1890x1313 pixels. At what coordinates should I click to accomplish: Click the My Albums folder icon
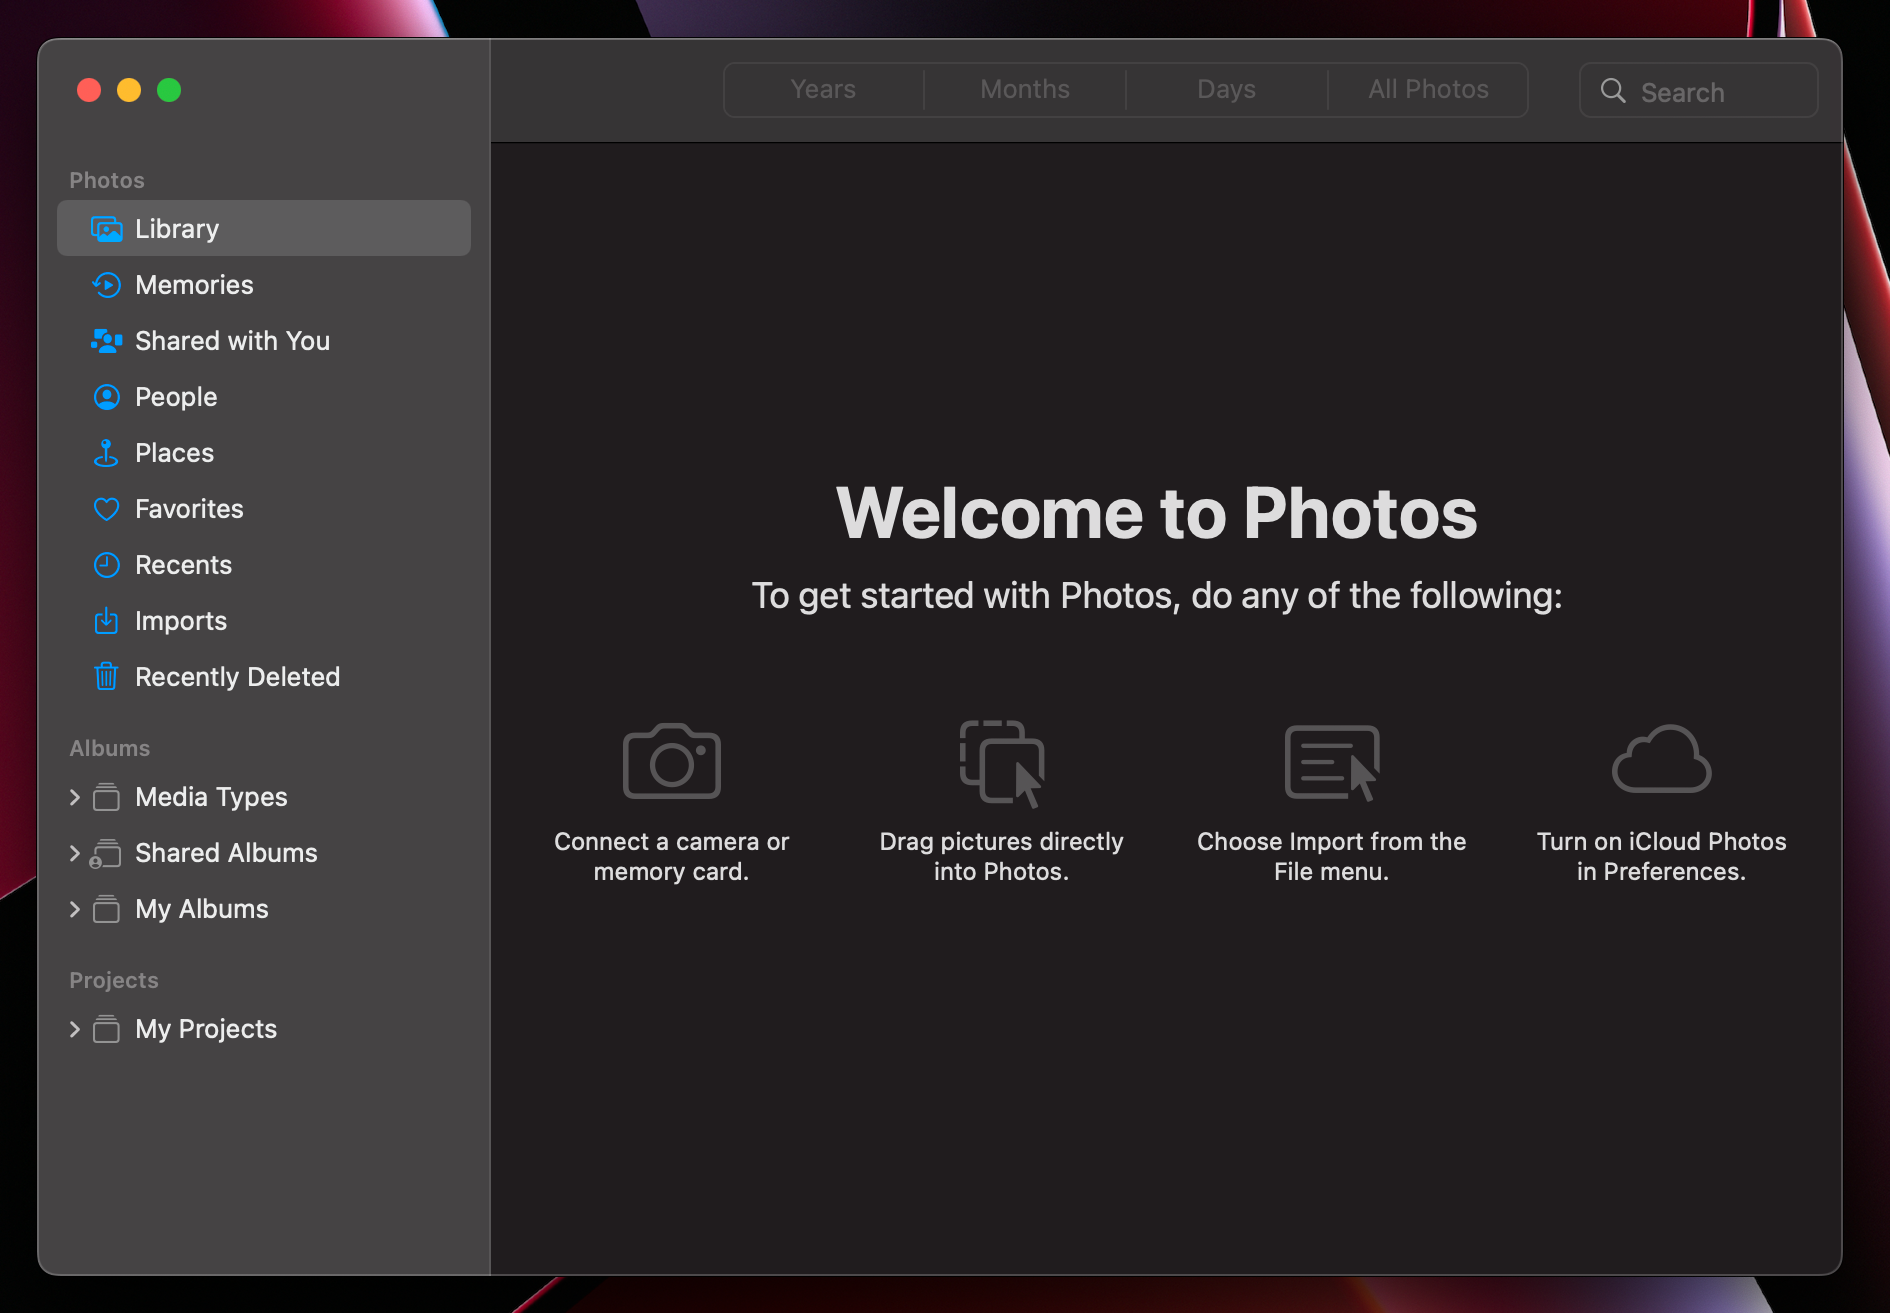pyautogui.click(x=106, y=909)
